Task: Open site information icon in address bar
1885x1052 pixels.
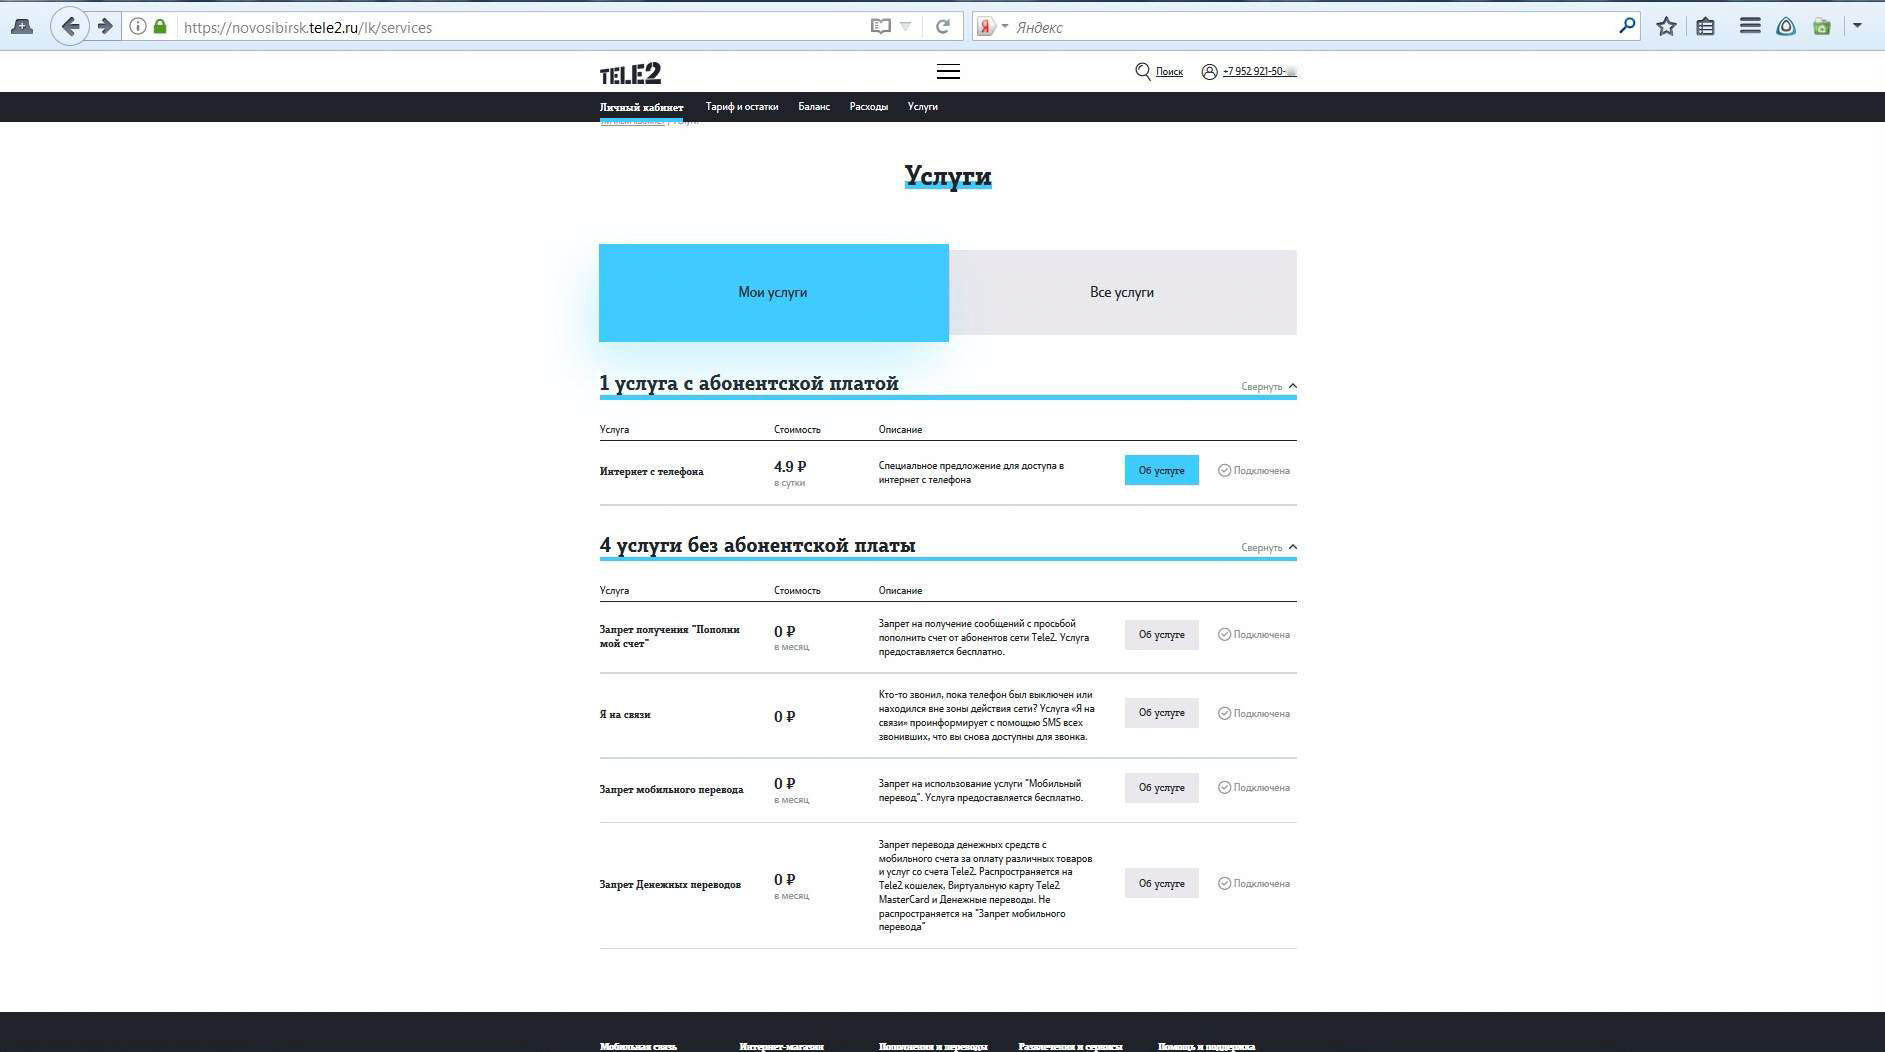Action: click(139, 27)
